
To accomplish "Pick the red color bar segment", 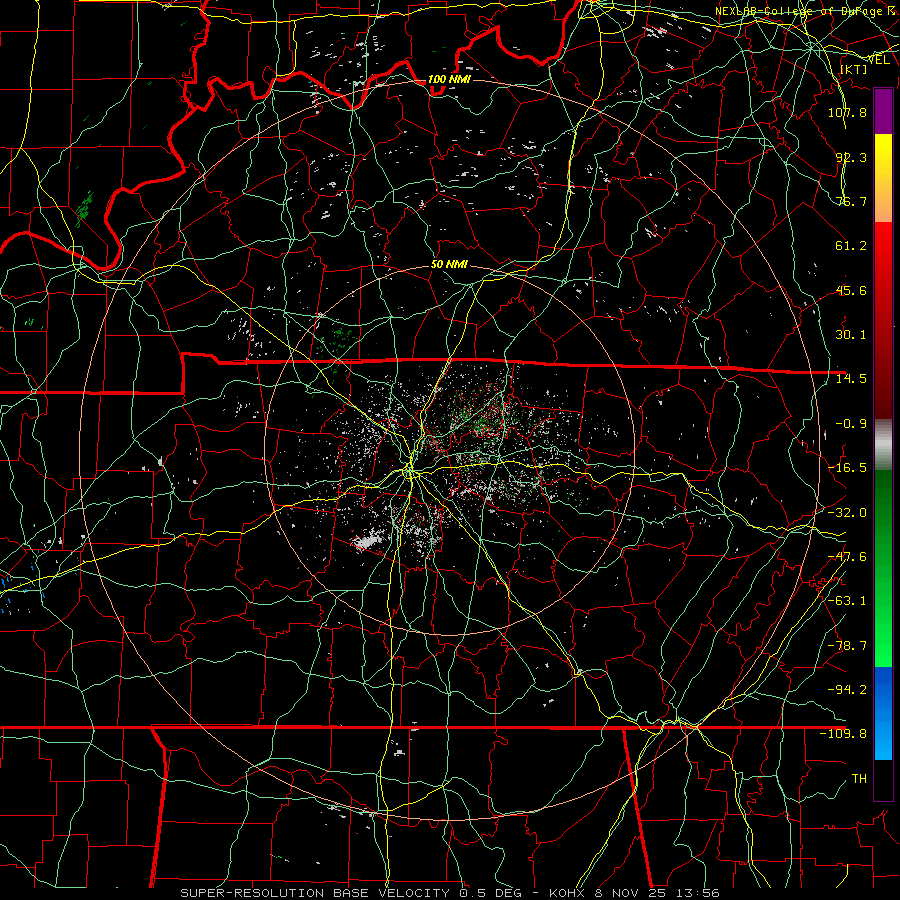I will tap(883, 320).
